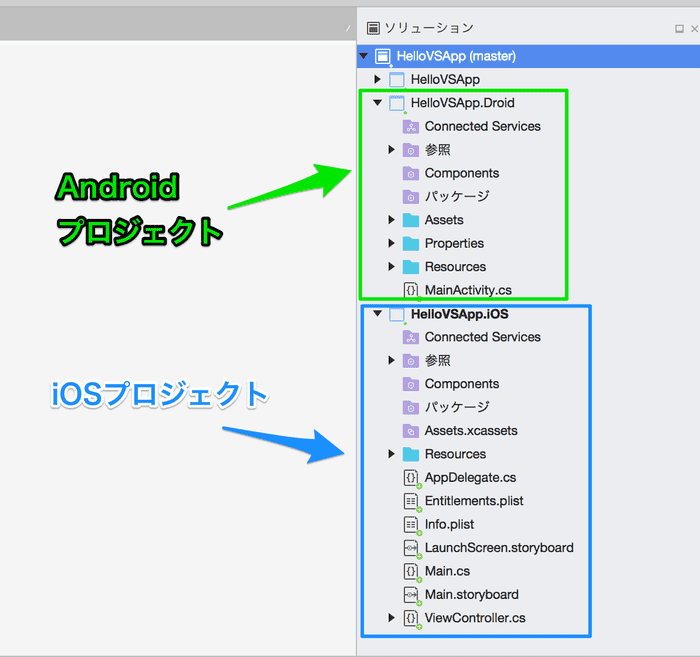Click the Entitlements.plist file icon

coord(410,501)
